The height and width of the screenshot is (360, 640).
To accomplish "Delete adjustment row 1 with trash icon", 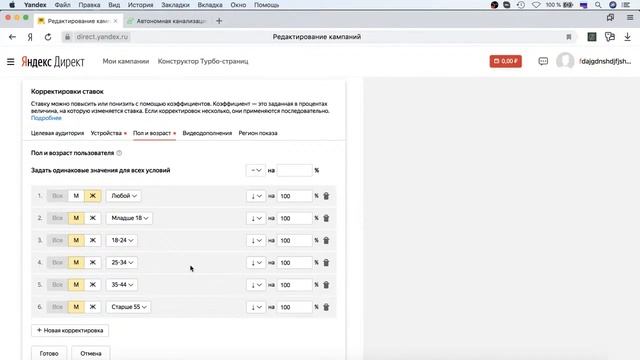I will point(326,196).
